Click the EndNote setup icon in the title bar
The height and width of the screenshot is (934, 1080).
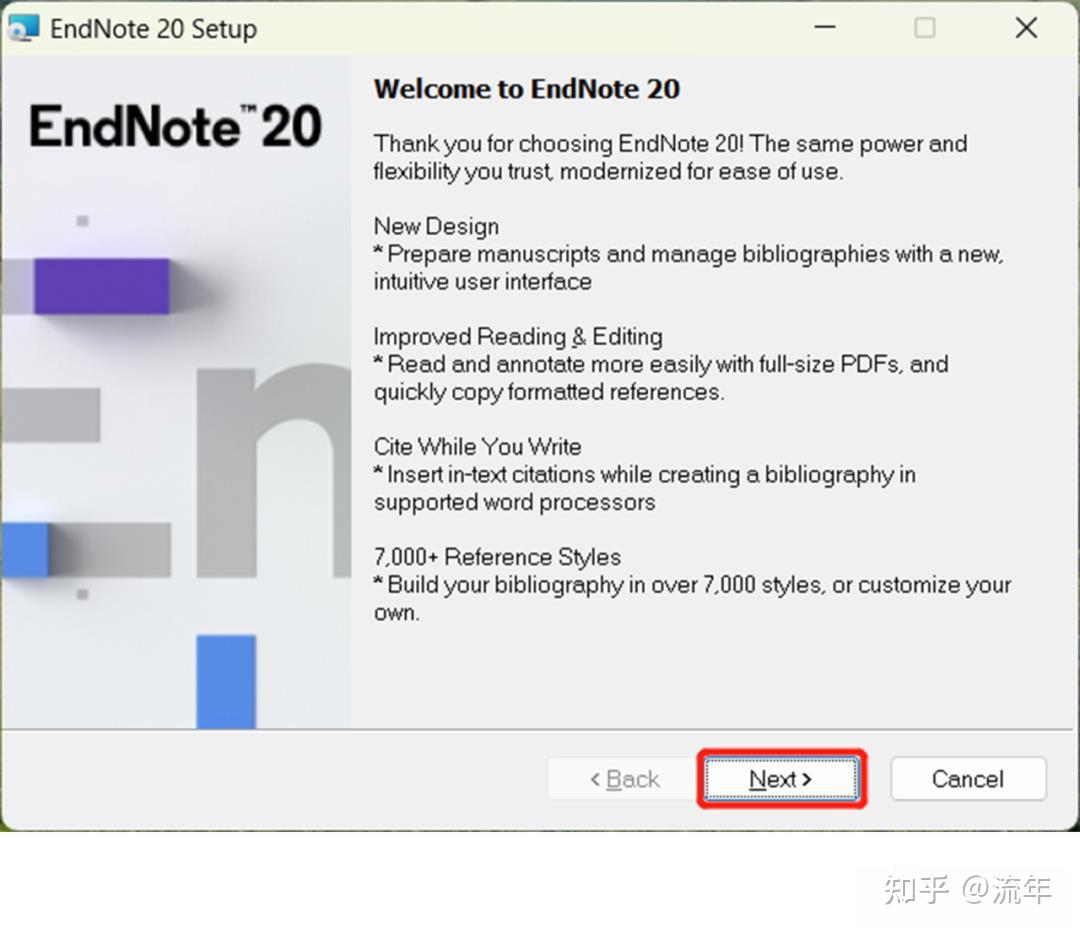pyautogui.click(x=22, y=28)
